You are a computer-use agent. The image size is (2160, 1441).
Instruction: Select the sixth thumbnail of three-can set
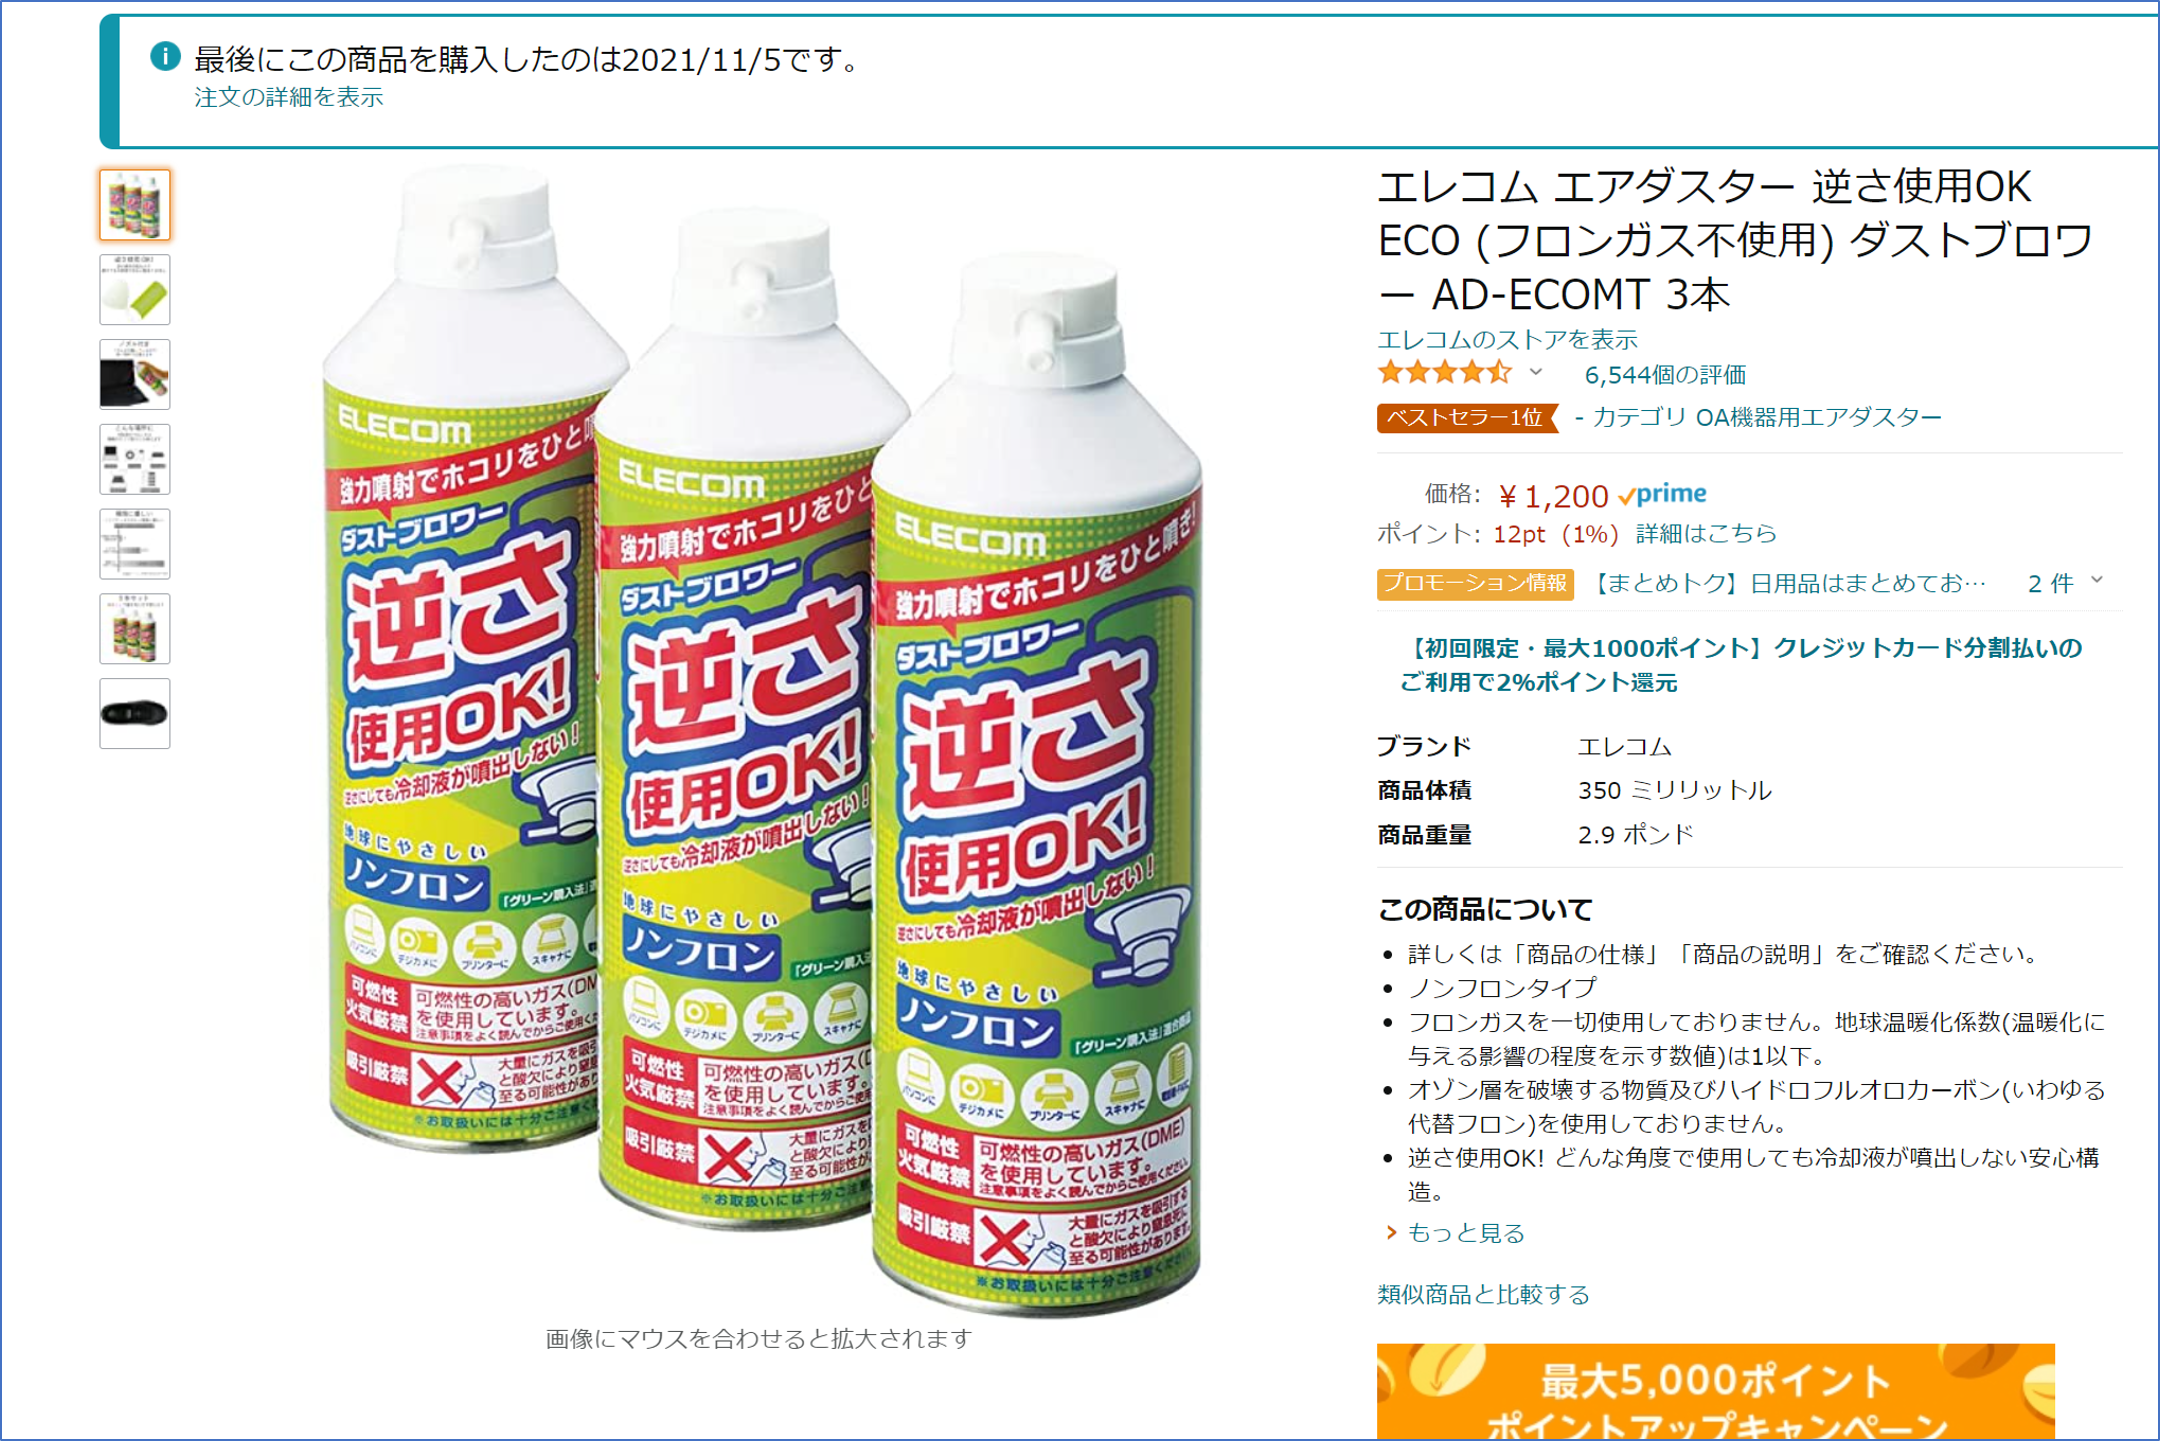coord(135,630)
